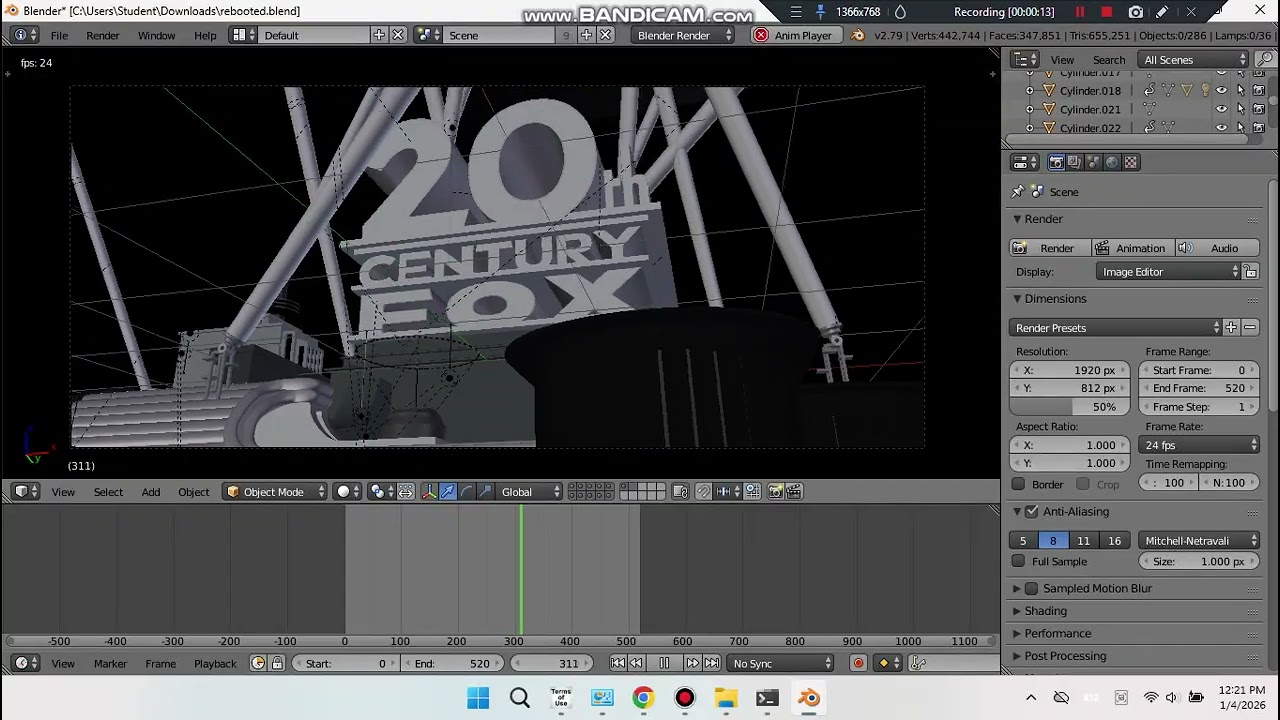This screenshot has height=720, width=1280.
Task: Open the No Sync playback dropdown
Action: coord(781,663)
